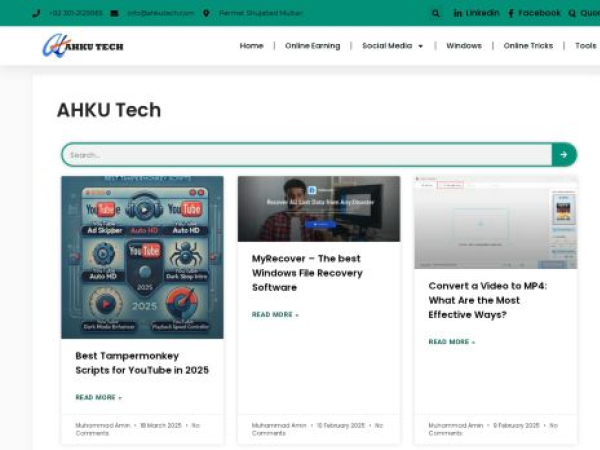Open the Windows menu item

point(464,46)
